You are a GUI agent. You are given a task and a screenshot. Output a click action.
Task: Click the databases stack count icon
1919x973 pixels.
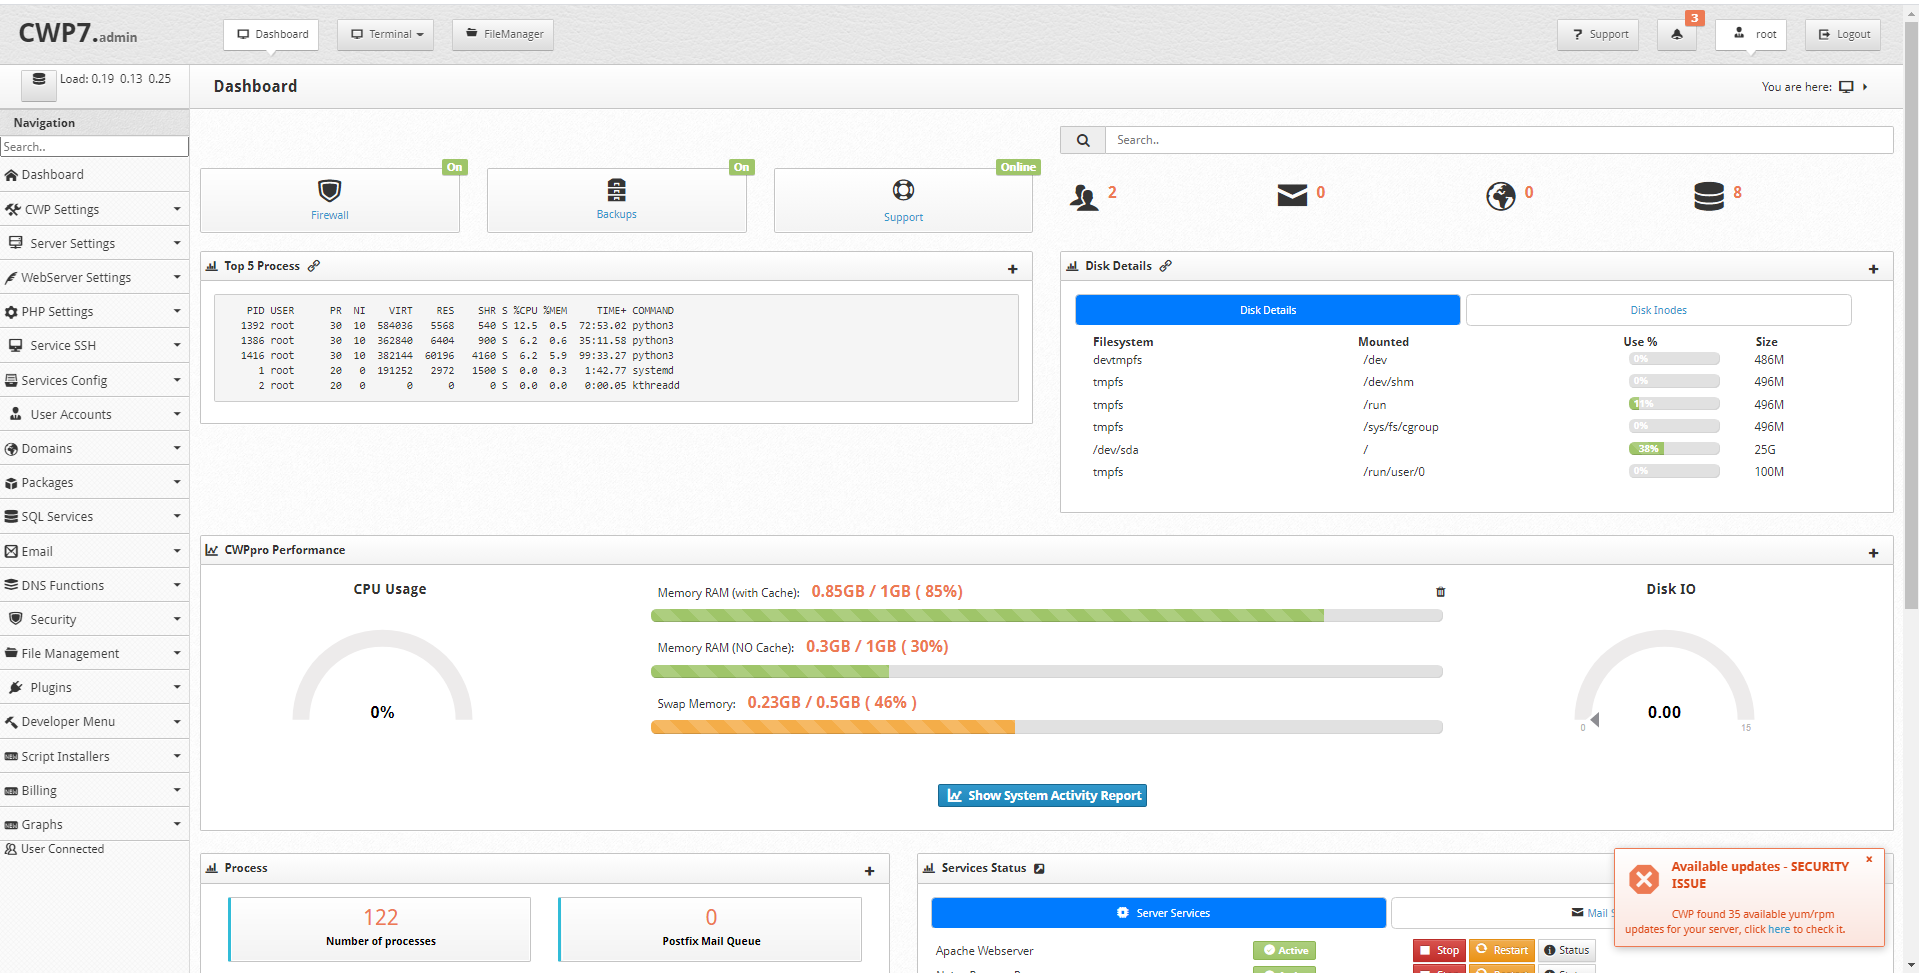1709,196
